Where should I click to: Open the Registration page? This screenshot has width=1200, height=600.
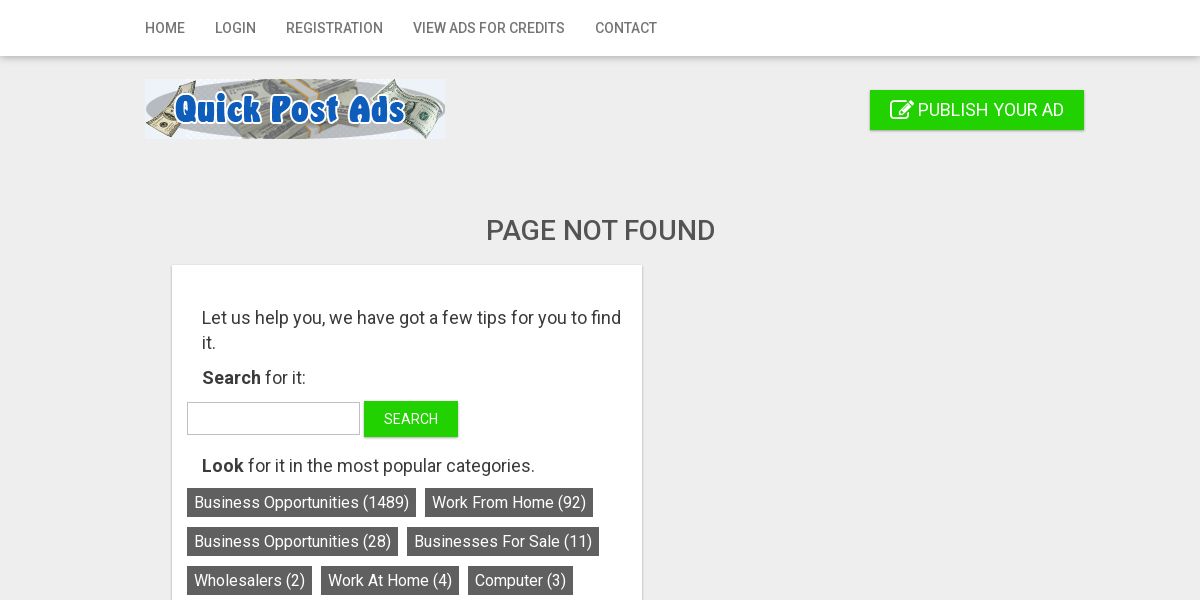tap(334, 28)
